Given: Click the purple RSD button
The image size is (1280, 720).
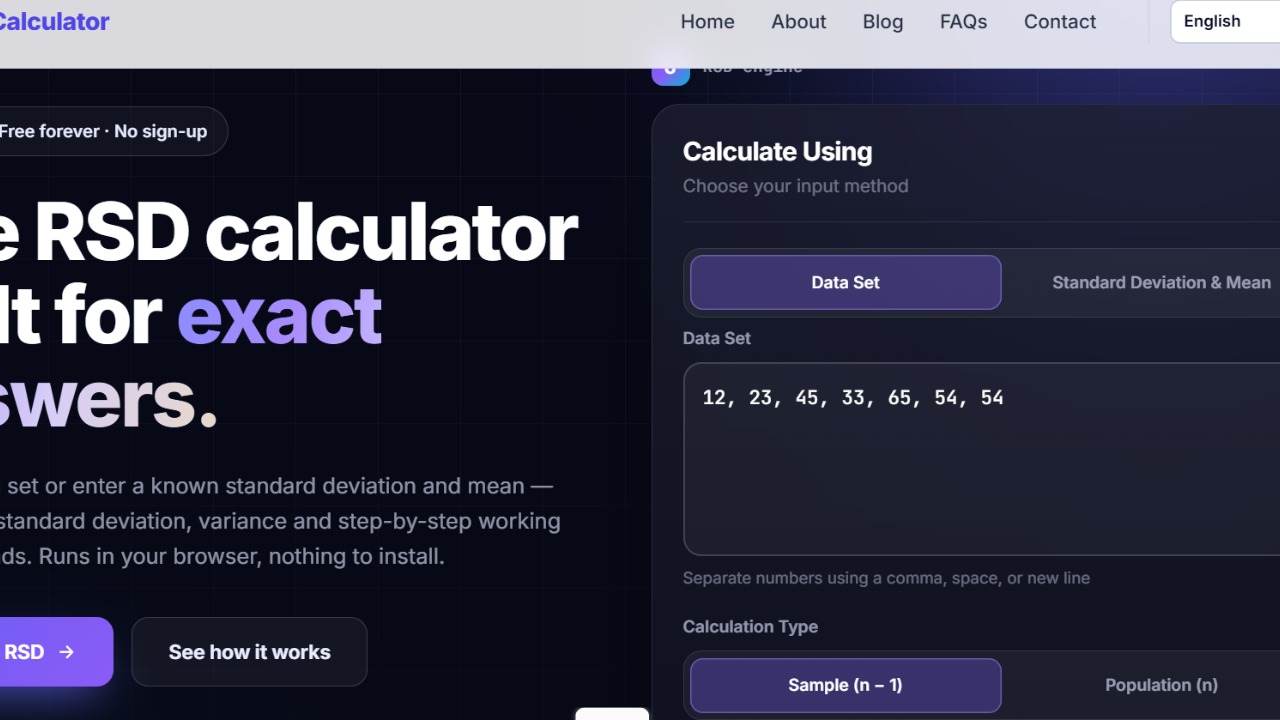Looking at the screenshot, I should point(55,652).
